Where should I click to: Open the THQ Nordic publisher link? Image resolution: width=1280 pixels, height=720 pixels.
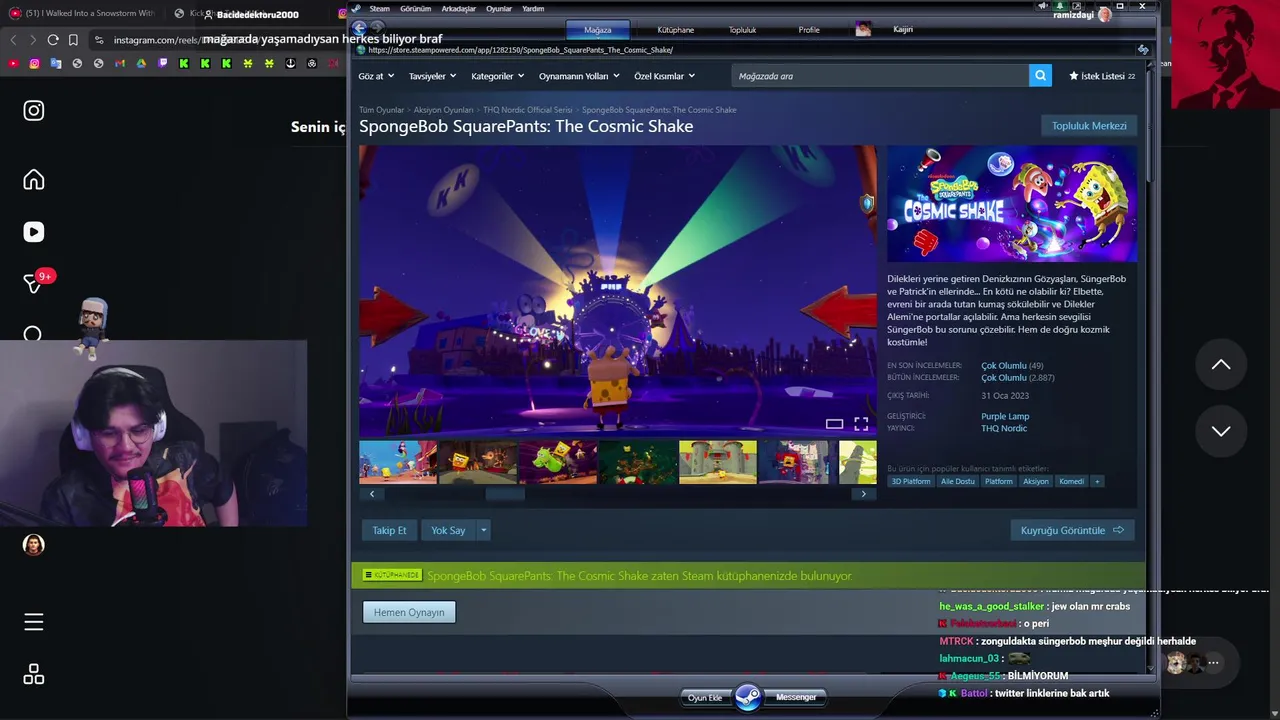click(x=1004, y=428)
